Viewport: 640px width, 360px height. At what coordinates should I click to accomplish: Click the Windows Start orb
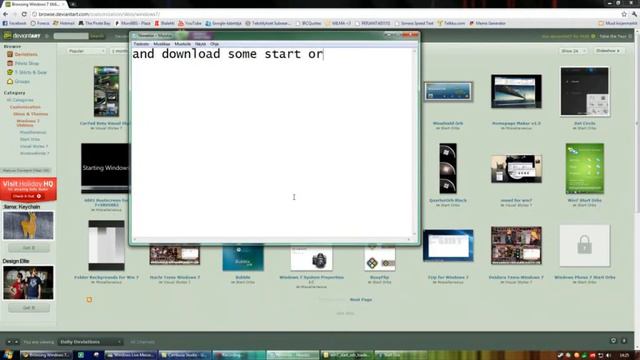click(7, 355)
